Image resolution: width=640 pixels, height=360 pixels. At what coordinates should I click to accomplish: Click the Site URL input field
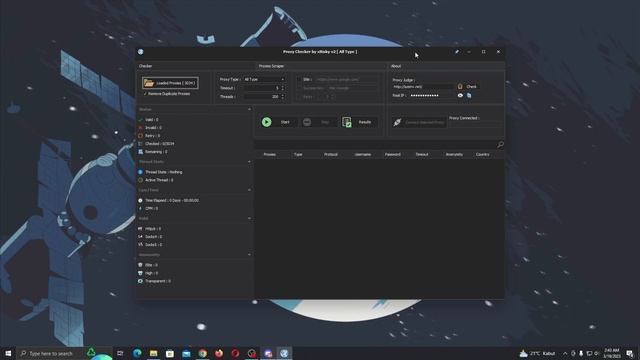346,80
